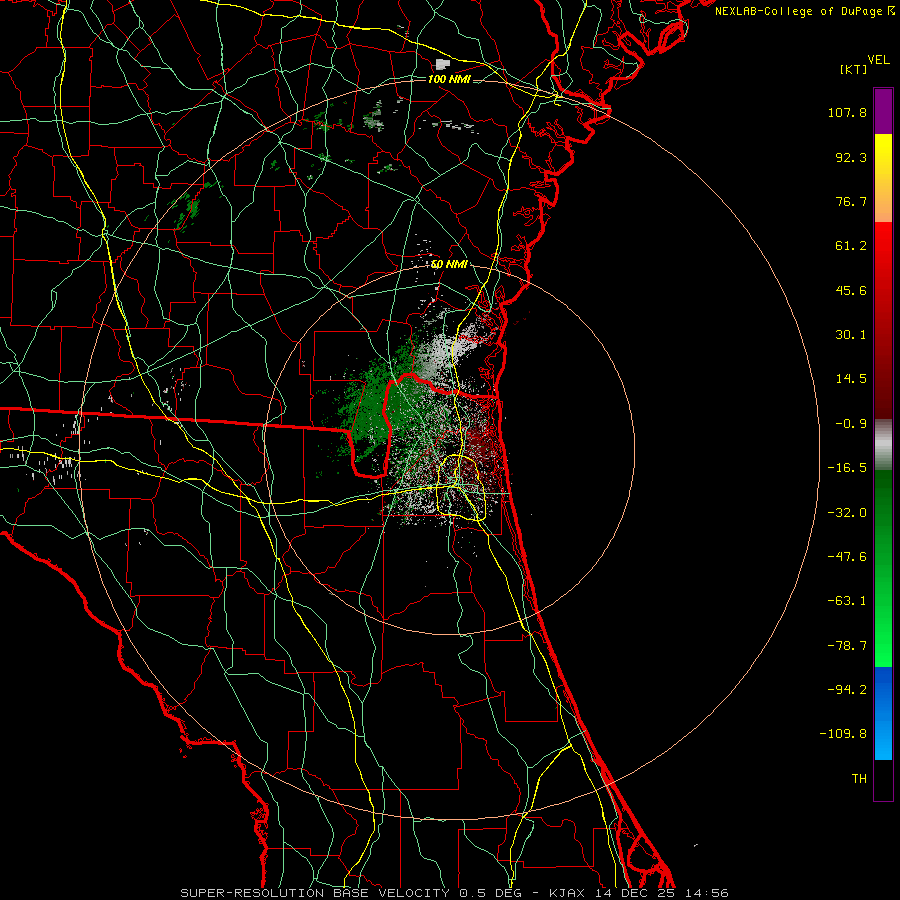Pick the purple segment of the velocity color bar
This screenshot has height=900, width=900.
[883, 111]
